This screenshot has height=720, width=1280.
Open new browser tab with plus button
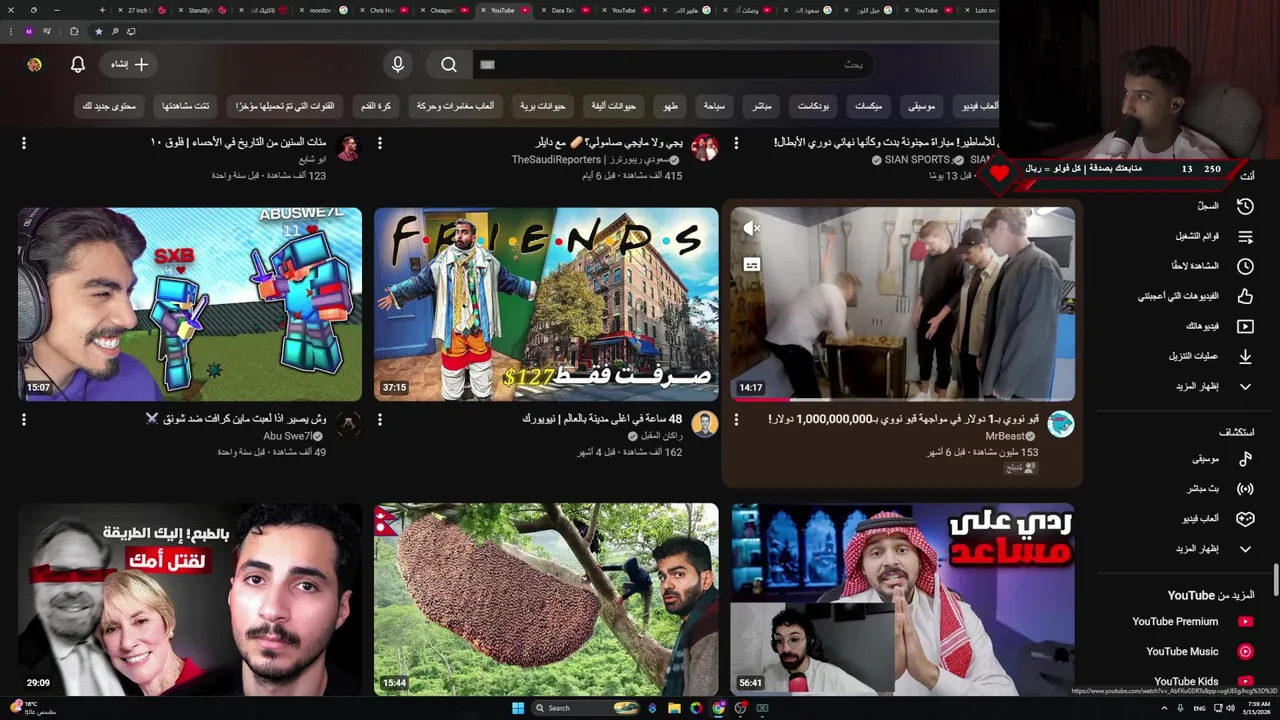pos(104,10)
